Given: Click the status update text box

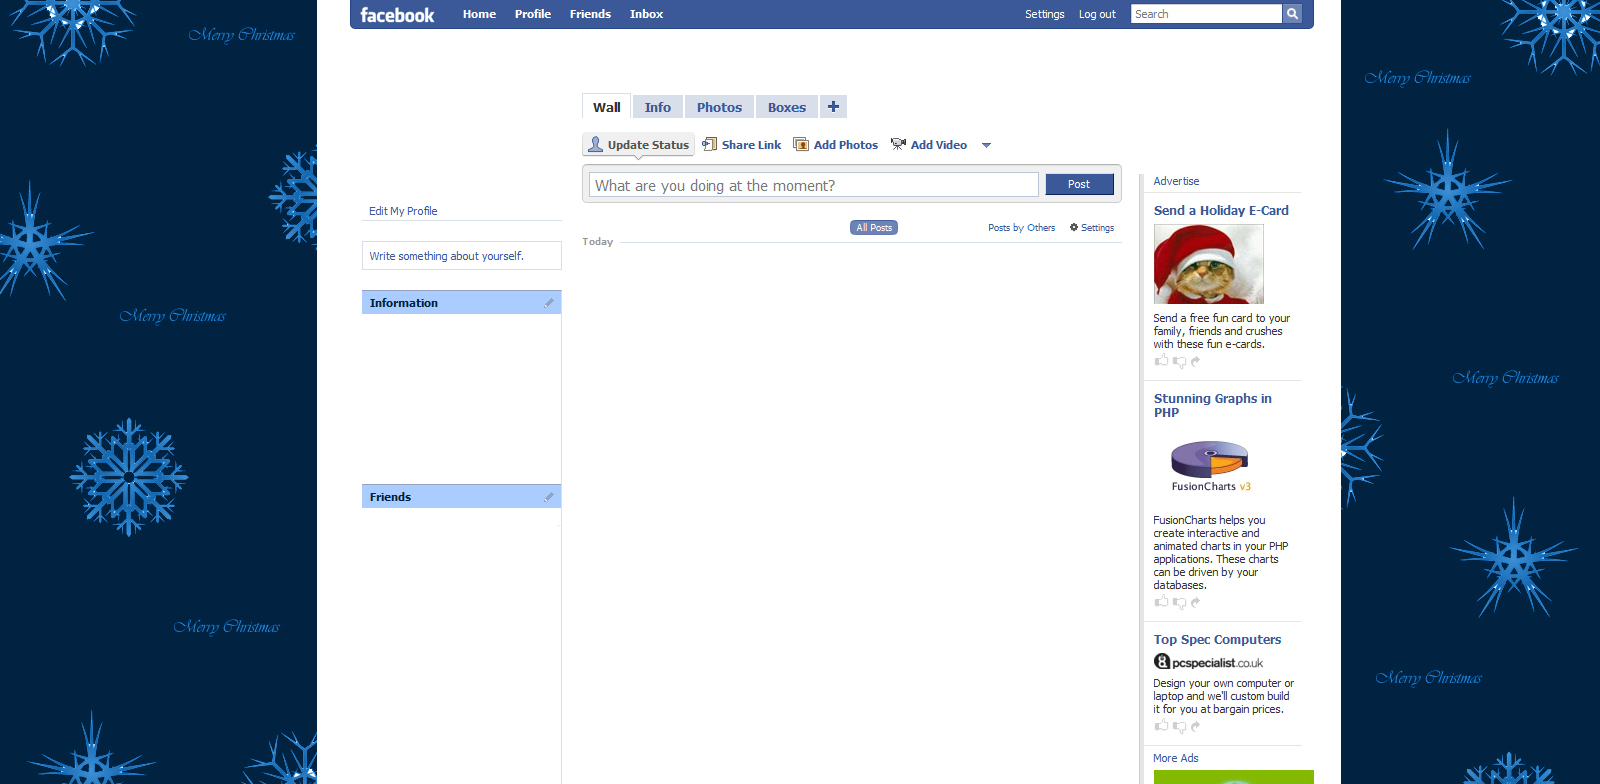Looking at the screenshot, I should pyautogui.click(x=814, y=185).
